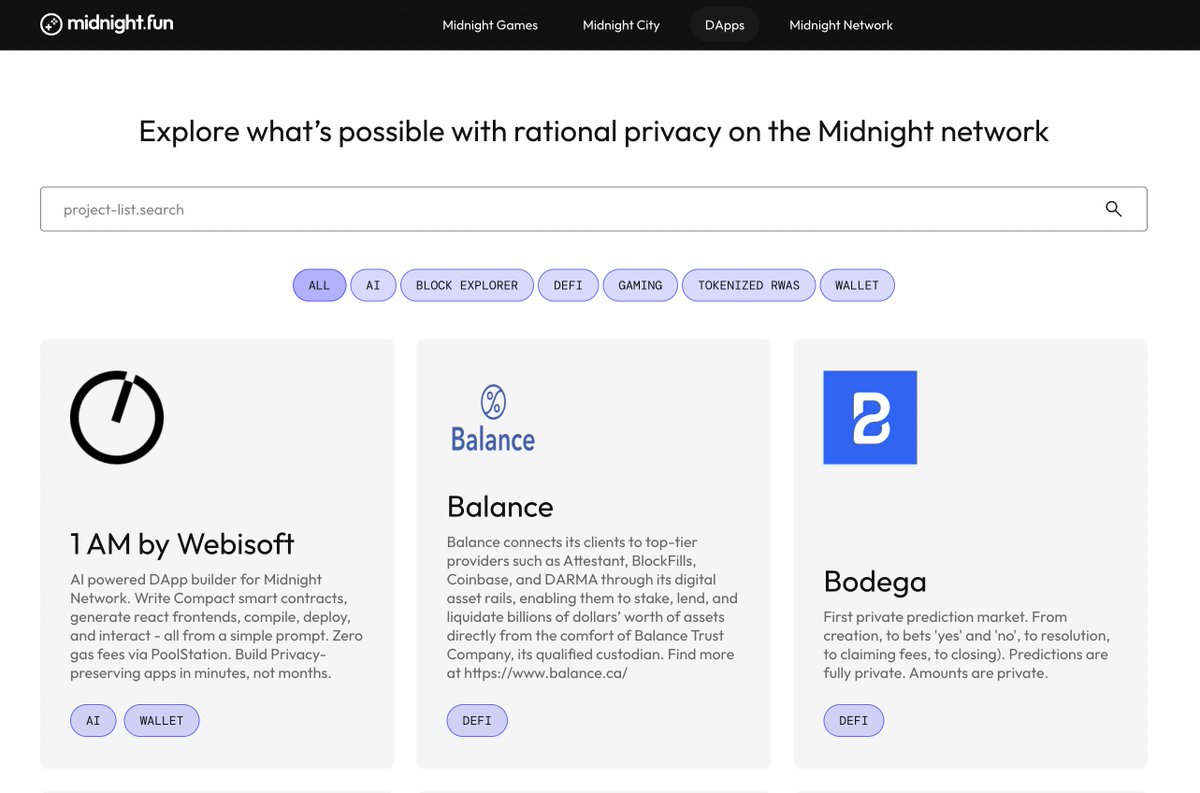The image size is (1200, 793).
Task: Click the AI tag on the 1 AM card
Action: pyautogui.click(x=93, y=720)
